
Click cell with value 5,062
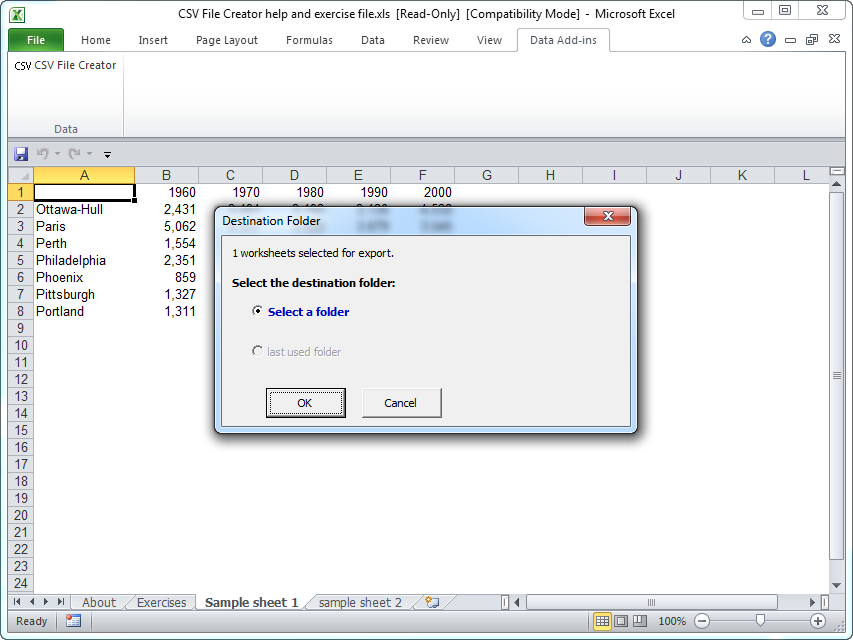(166, 226)
